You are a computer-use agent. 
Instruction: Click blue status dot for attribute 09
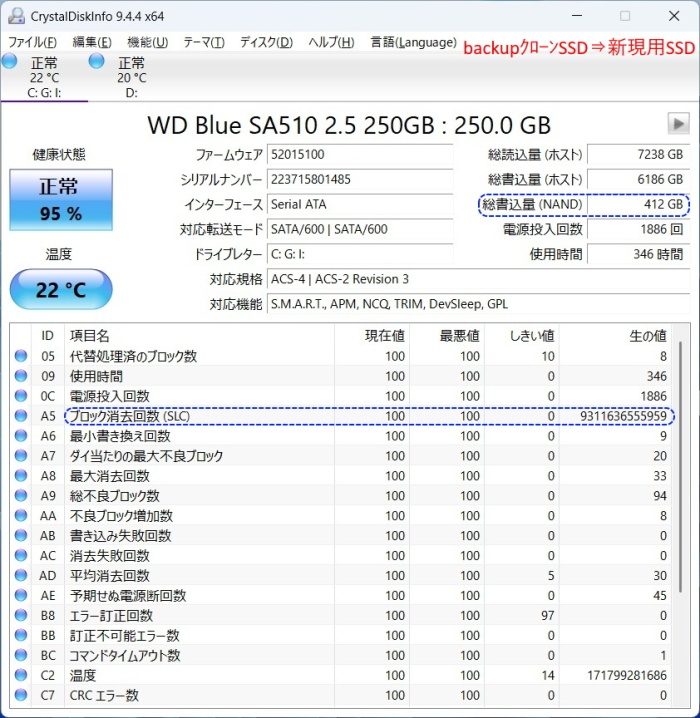(x=21, y=376)
